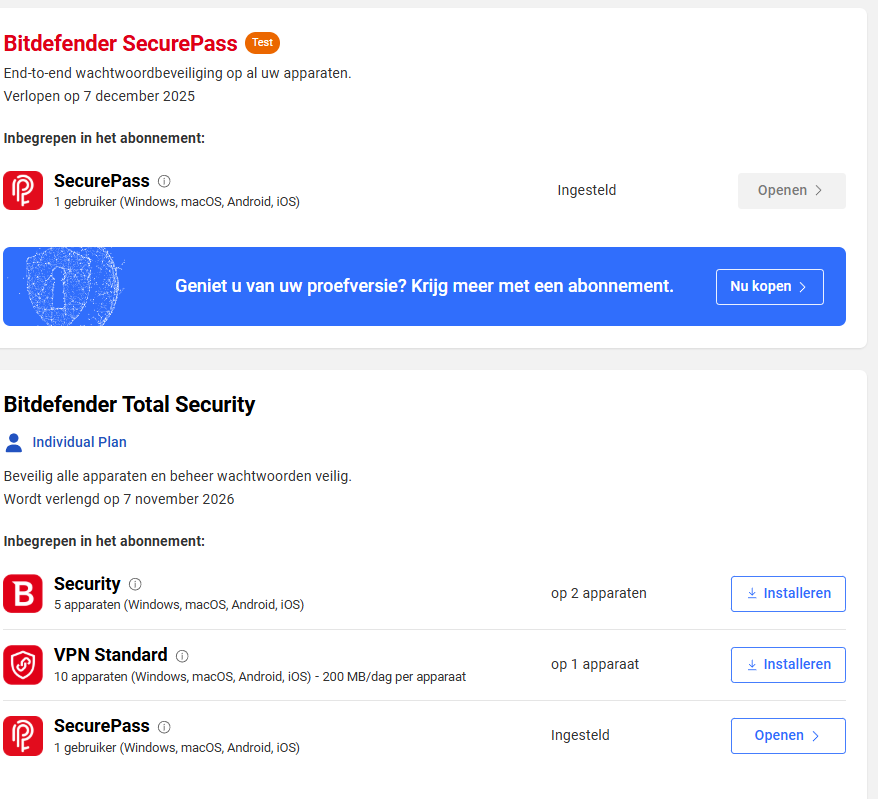Viewport: 878px width, 799px height.
Task: Install the Security product
Action: pyautogui.click(x=788, y=594)
